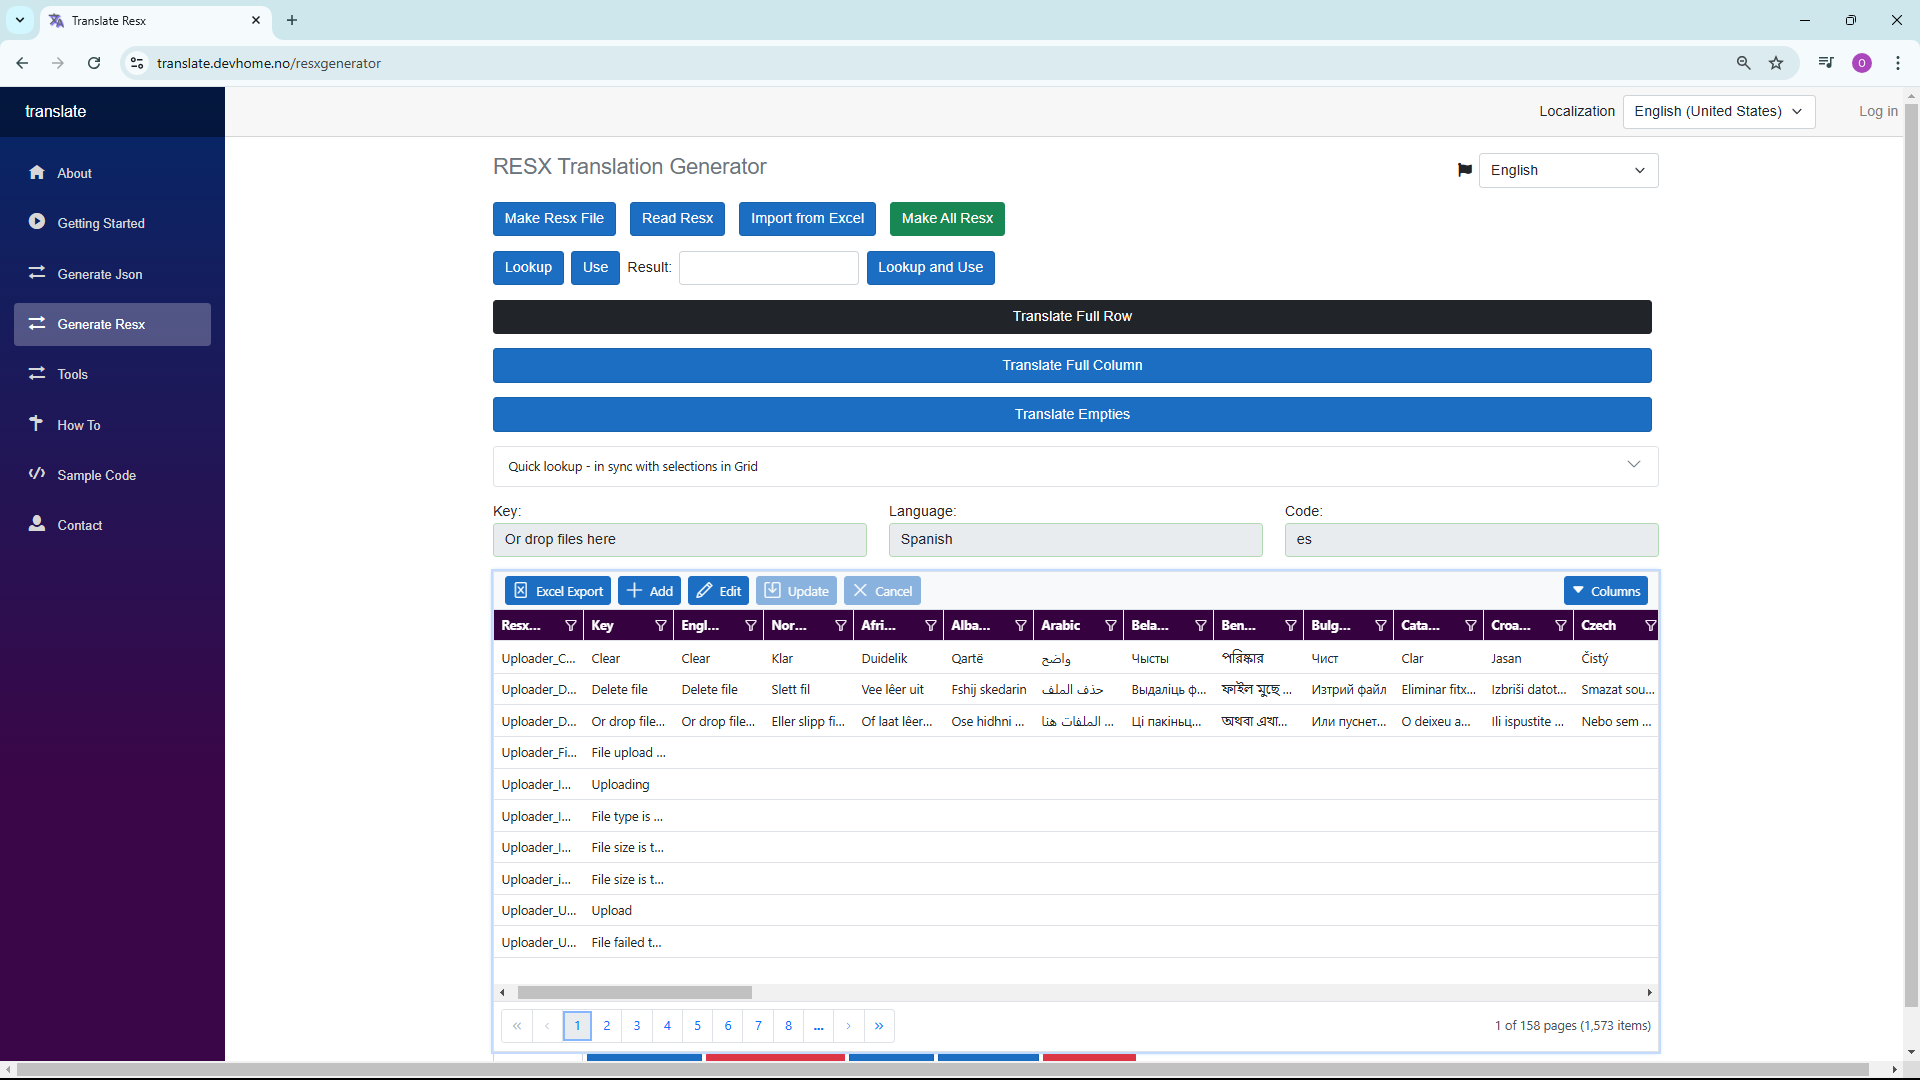Open the About page in sidebar

point(112,173)
